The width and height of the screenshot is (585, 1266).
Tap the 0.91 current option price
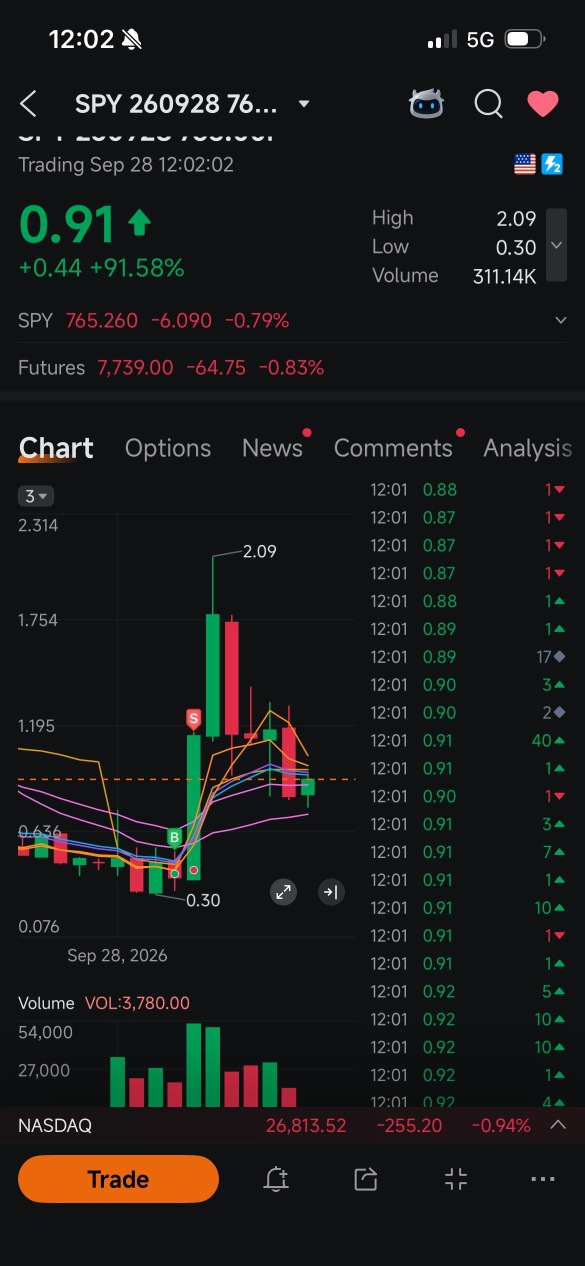[x=67, y=224]
